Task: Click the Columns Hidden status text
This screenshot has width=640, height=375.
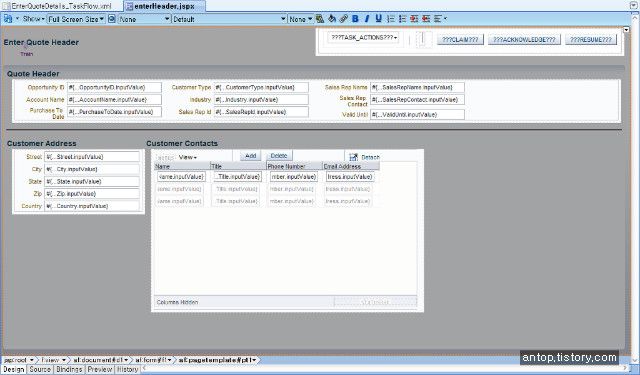Action: [177, 302]
